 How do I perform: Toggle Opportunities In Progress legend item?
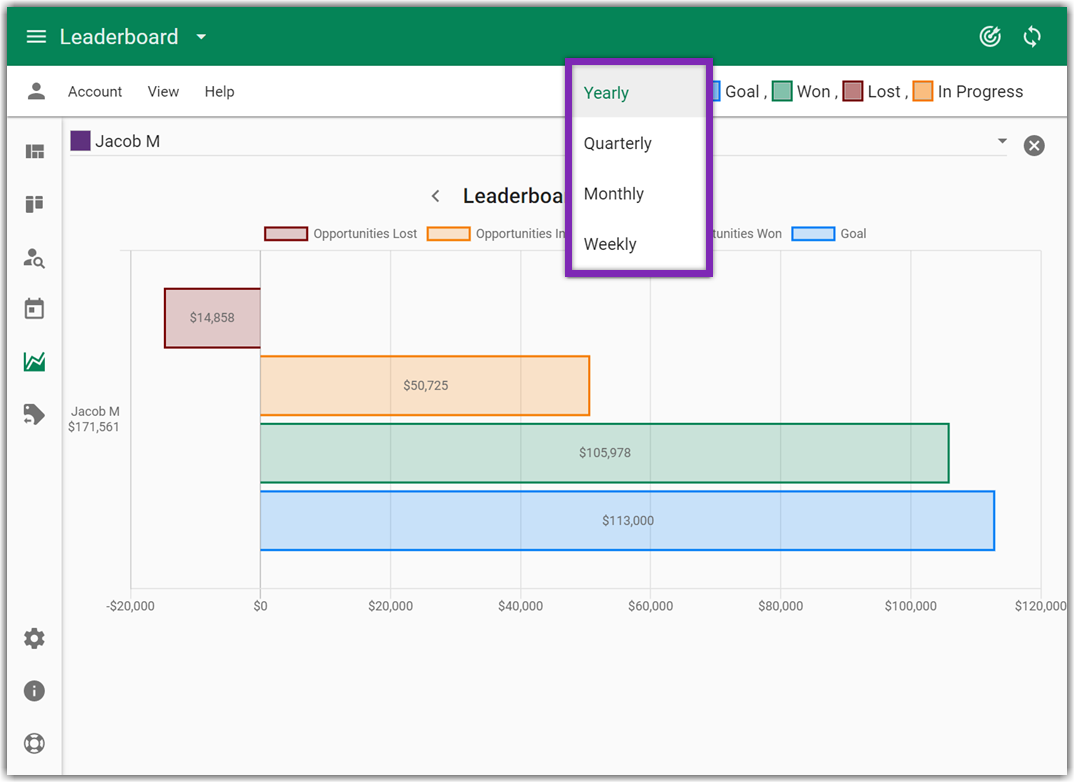pyautogui.click(x=497, y=234)
